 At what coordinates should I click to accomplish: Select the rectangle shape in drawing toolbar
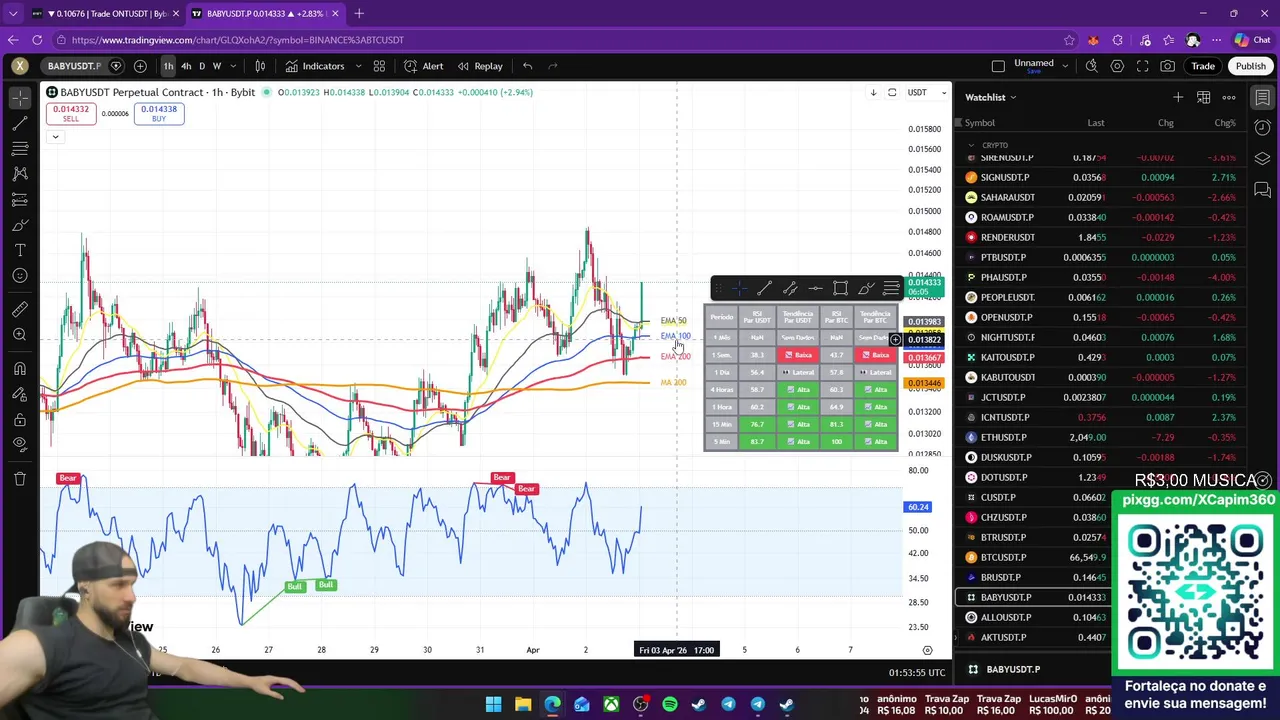tap(840, 289)
